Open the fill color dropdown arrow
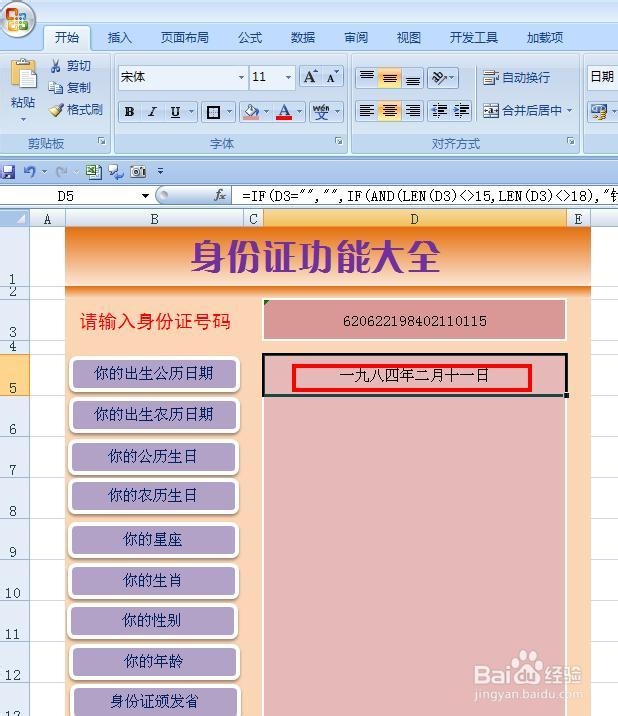The width and height of the screenshot is (618, 716). pyautogui.click(x=266, y=112)
